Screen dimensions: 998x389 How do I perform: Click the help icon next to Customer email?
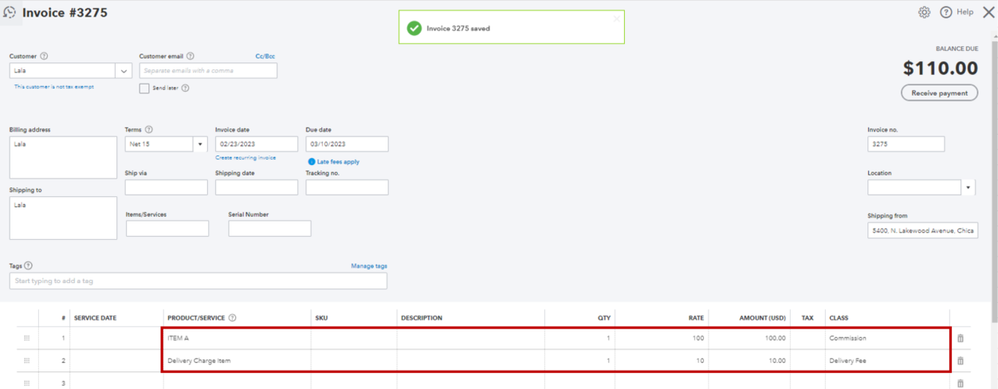click(x=190, y=56)
